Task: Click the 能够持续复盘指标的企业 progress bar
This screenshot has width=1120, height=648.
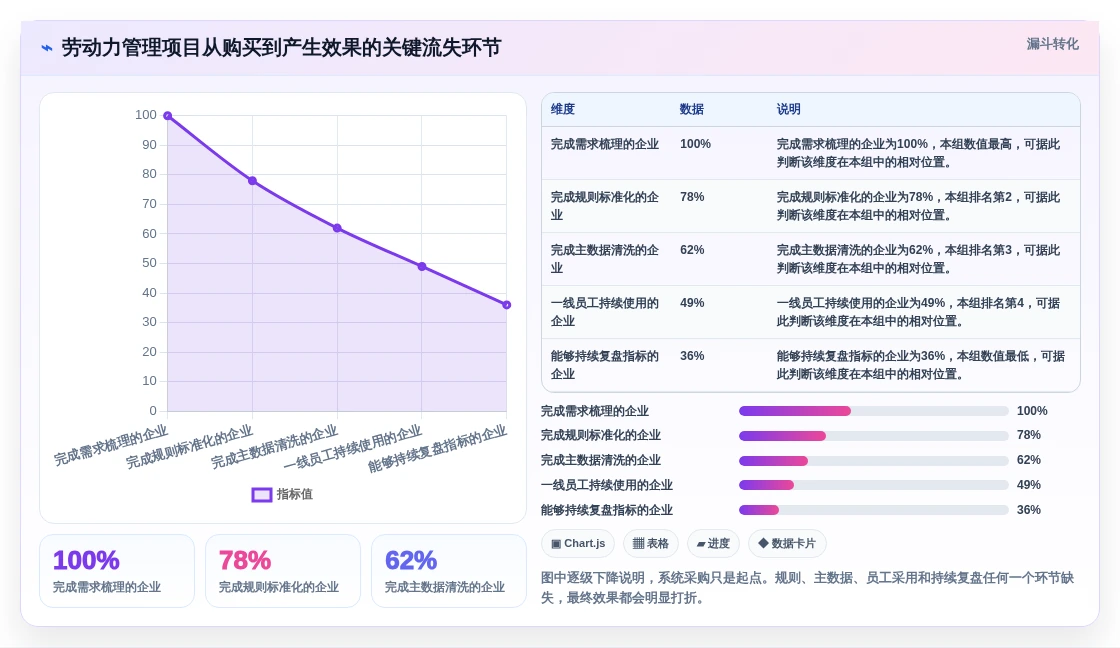Action: click(874, 510)
